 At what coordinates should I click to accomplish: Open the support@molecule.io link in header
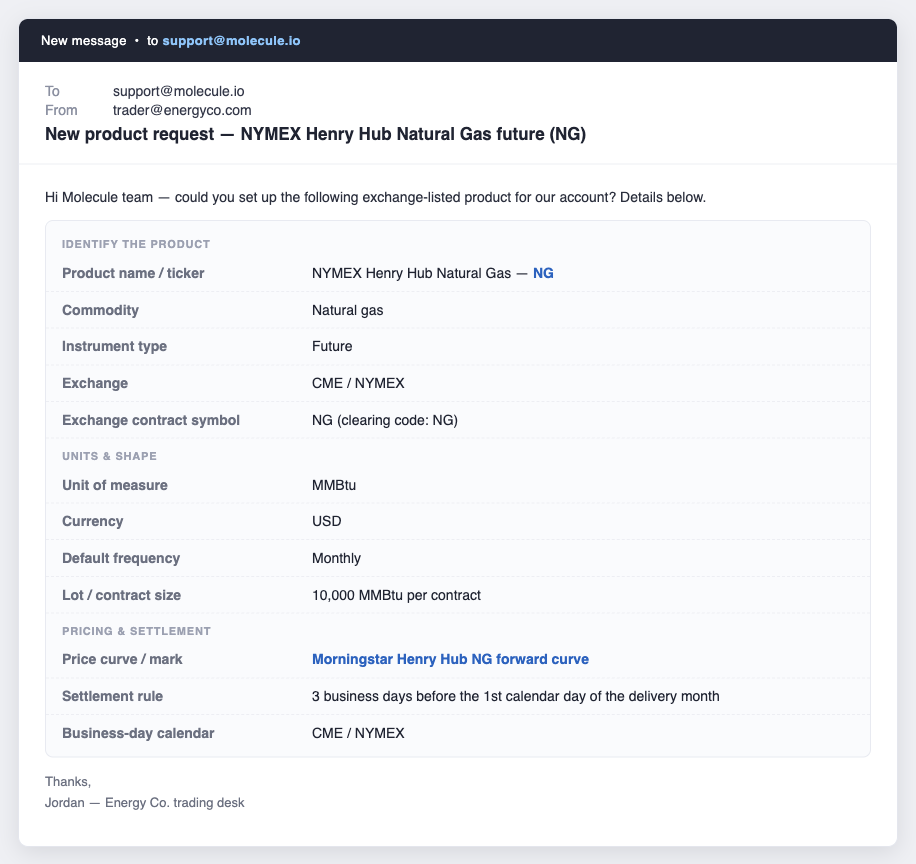[x=231, y=40]
